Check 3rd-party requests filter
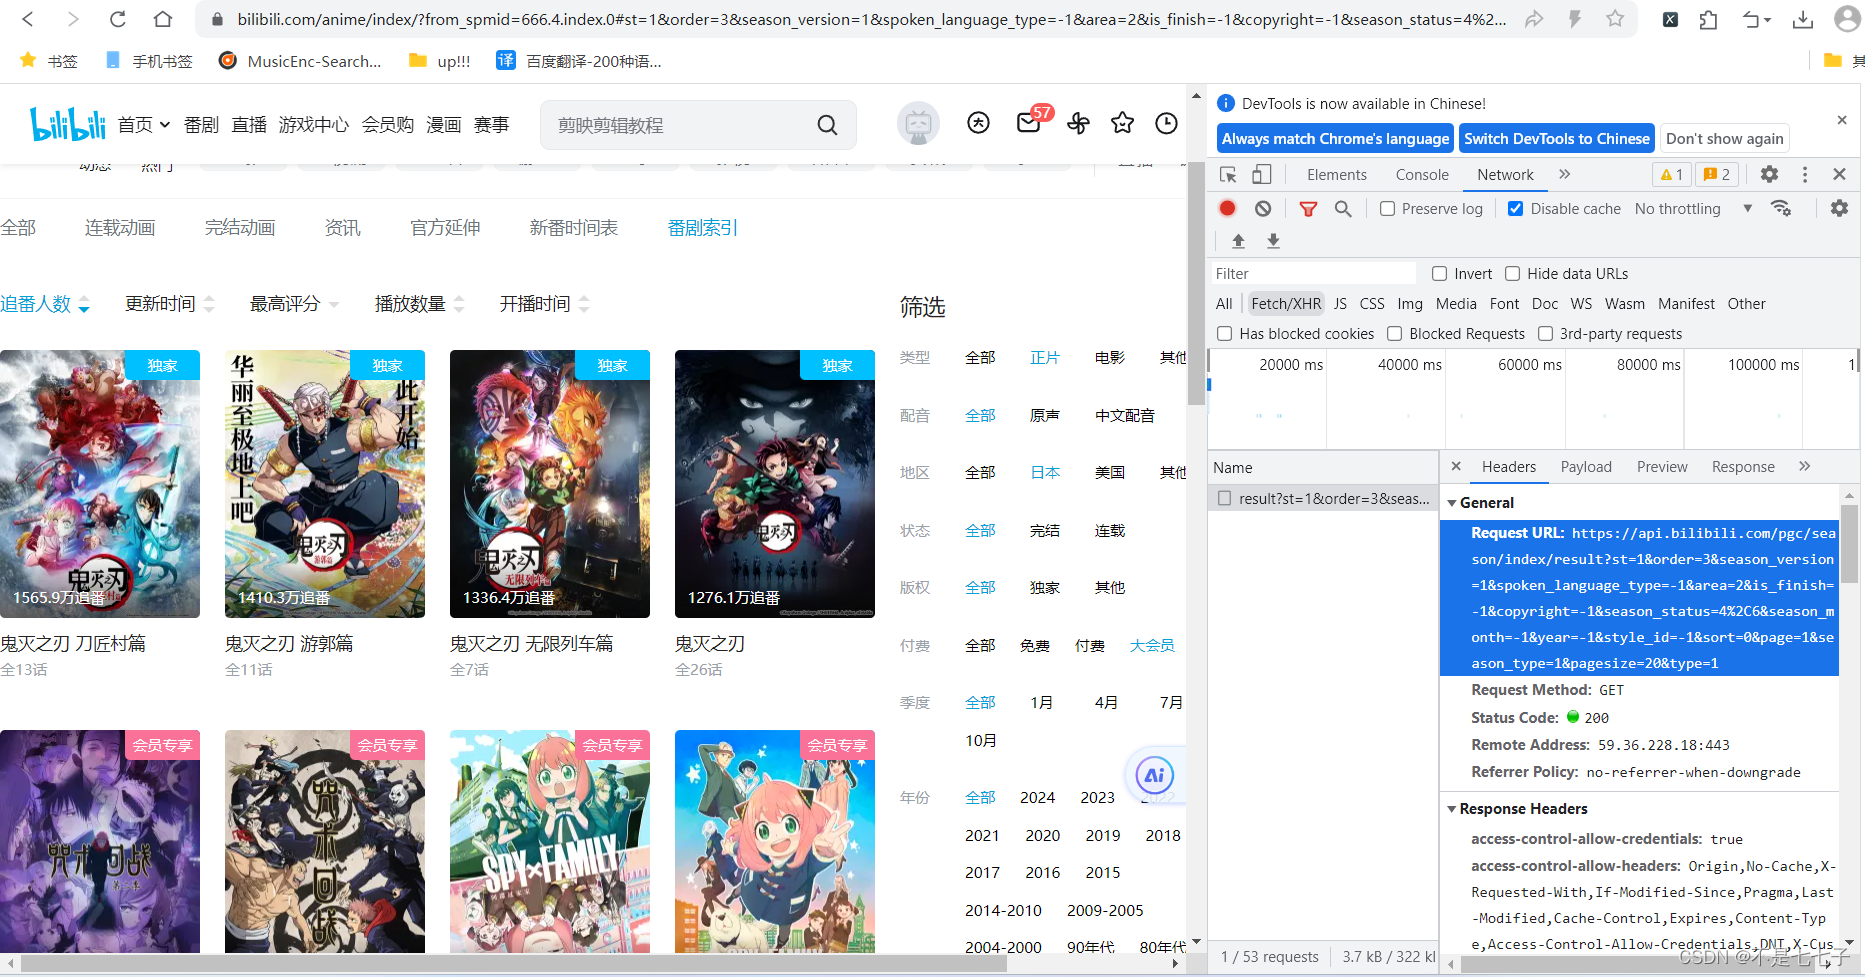Image resolution: width=1865 pixels, height=977 pixels. [x=1545, y=334]
